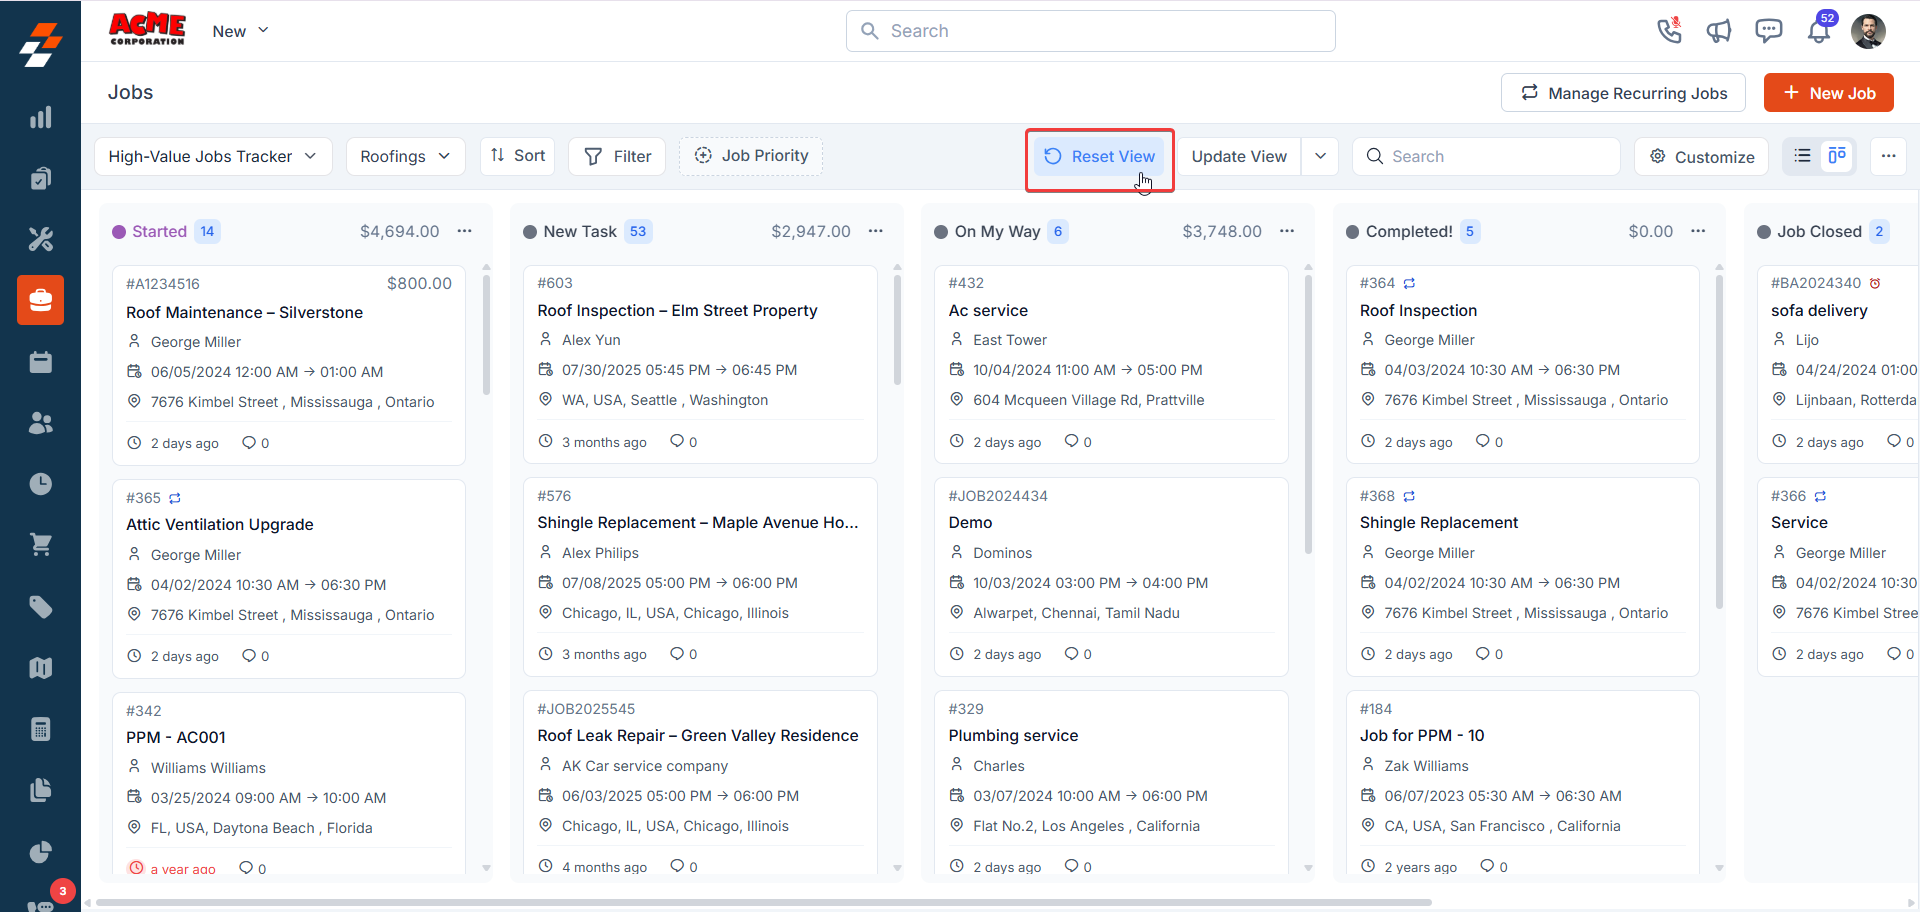This screenshot has width=1920, height=912.
Task: Open New Task column three-dot menu
Action: (876, 231)
